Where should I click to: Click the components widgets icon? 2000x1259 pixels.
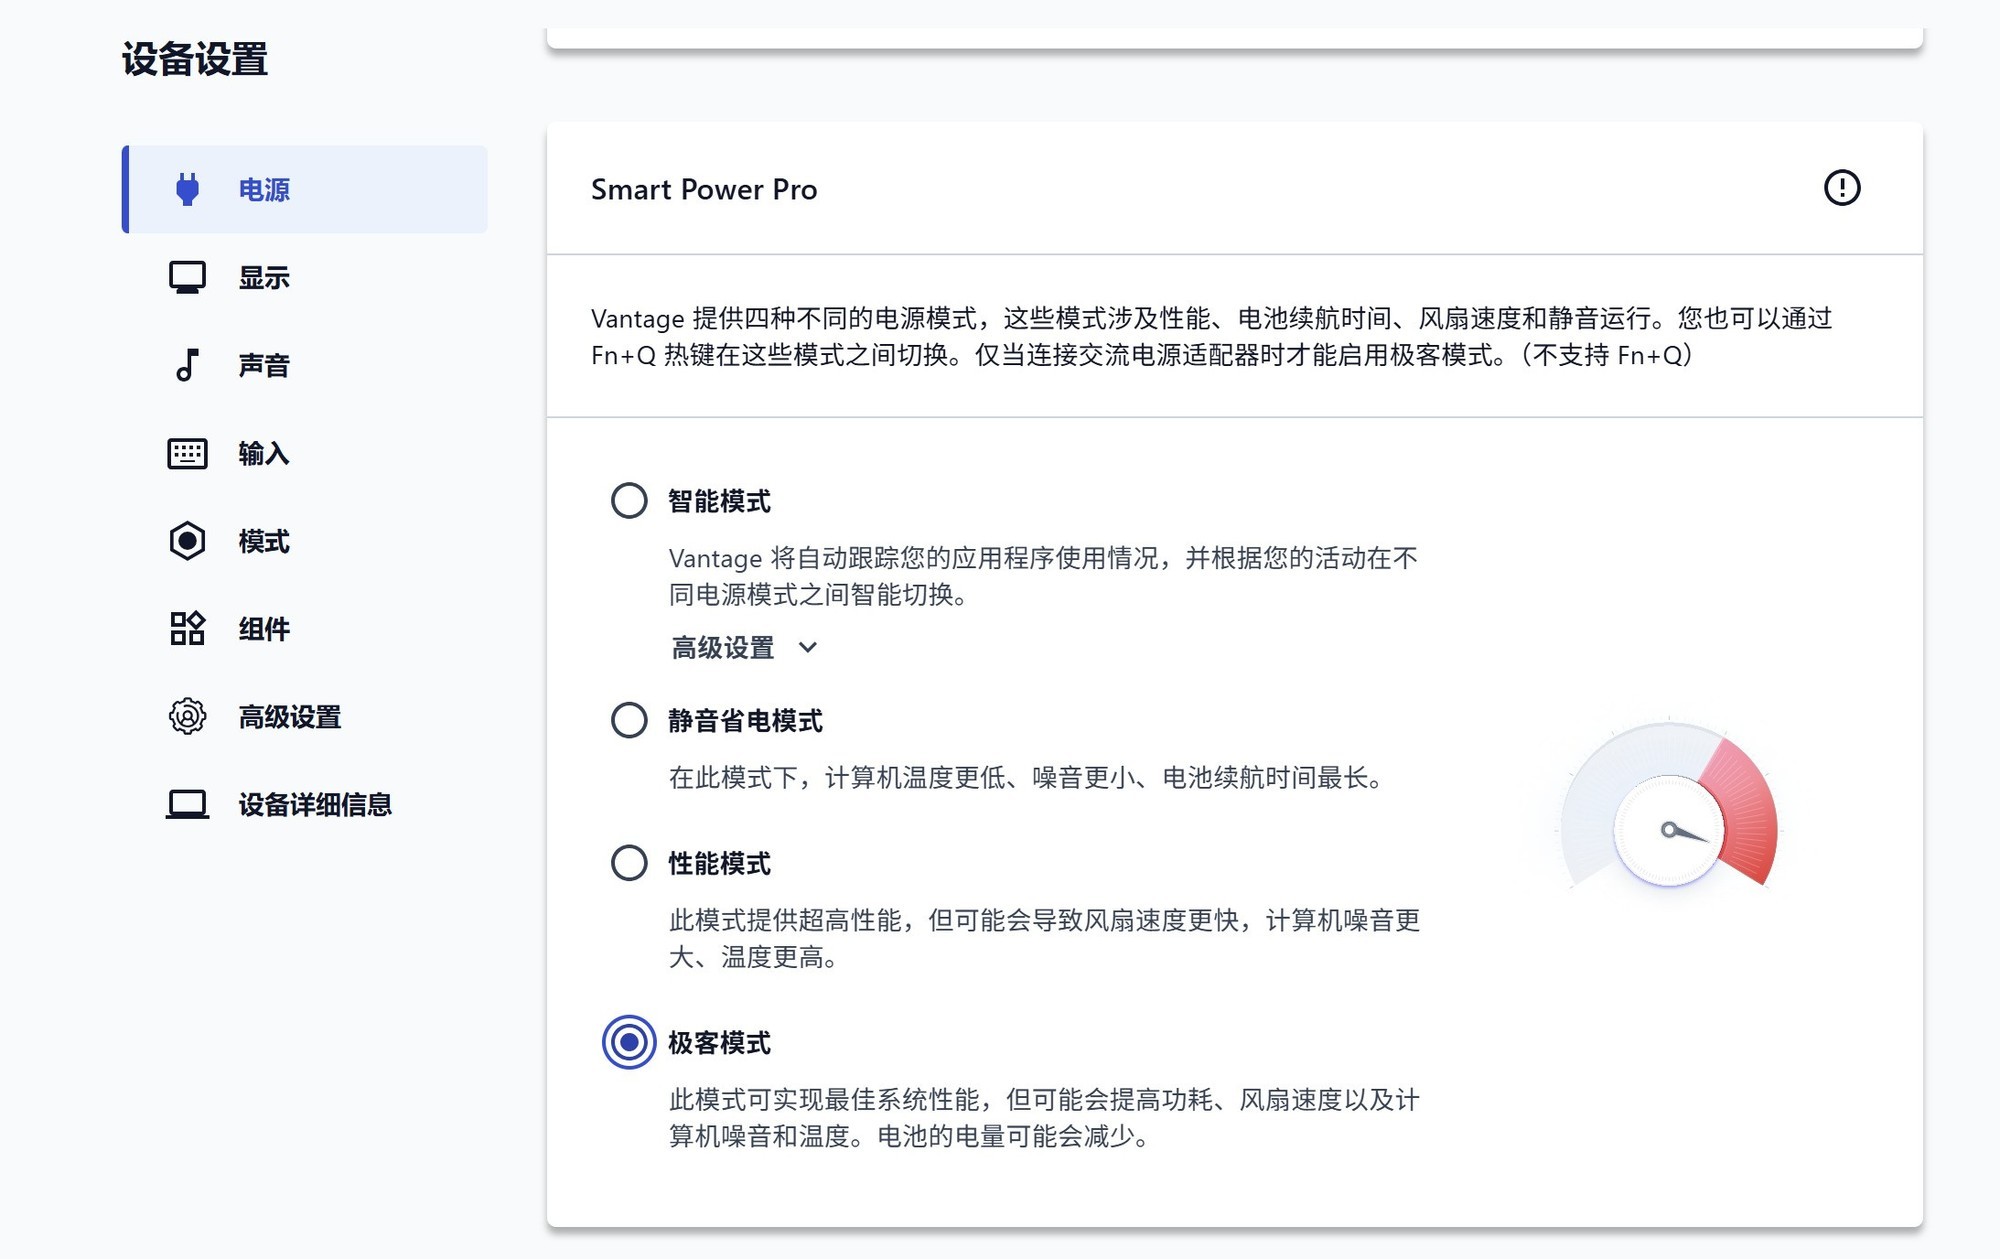(x=187, y=629)
